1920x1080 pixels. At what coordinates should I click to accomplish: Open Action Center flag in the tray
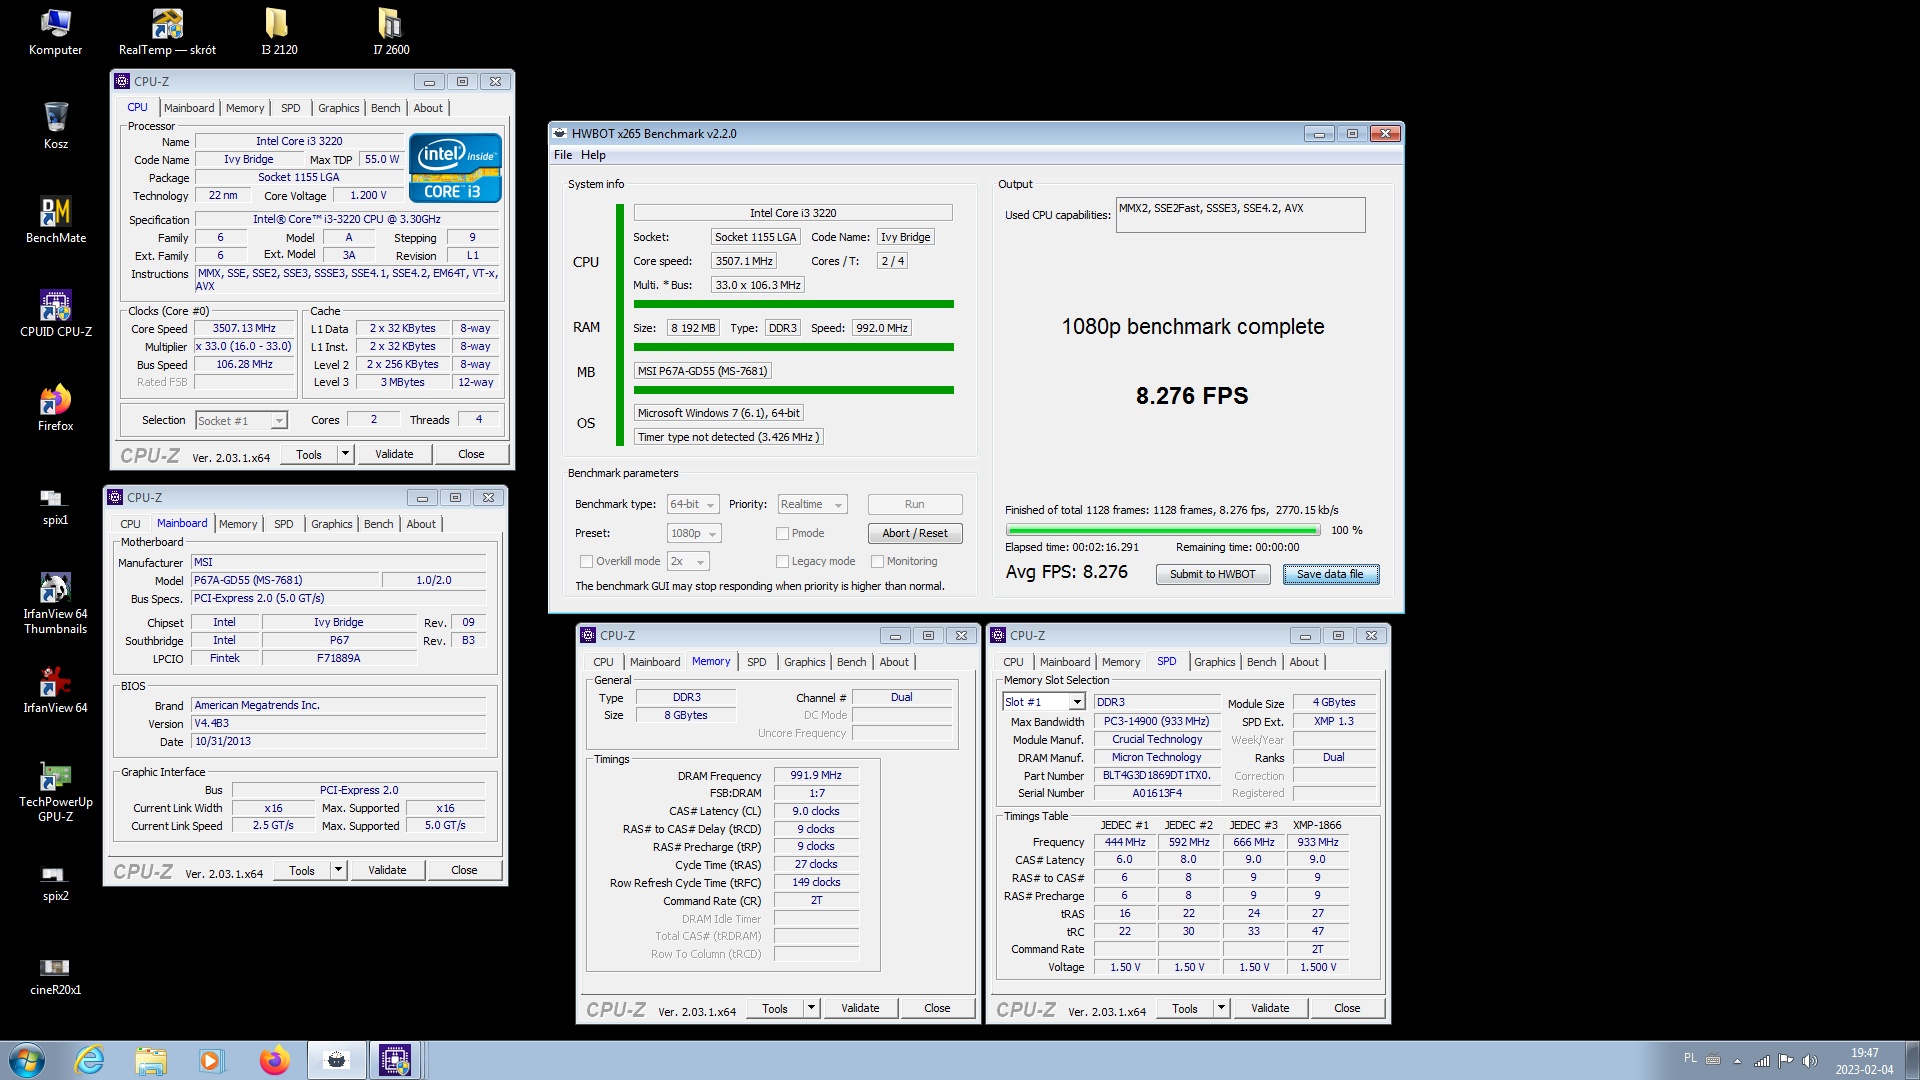click(x=1785, y=1061)
